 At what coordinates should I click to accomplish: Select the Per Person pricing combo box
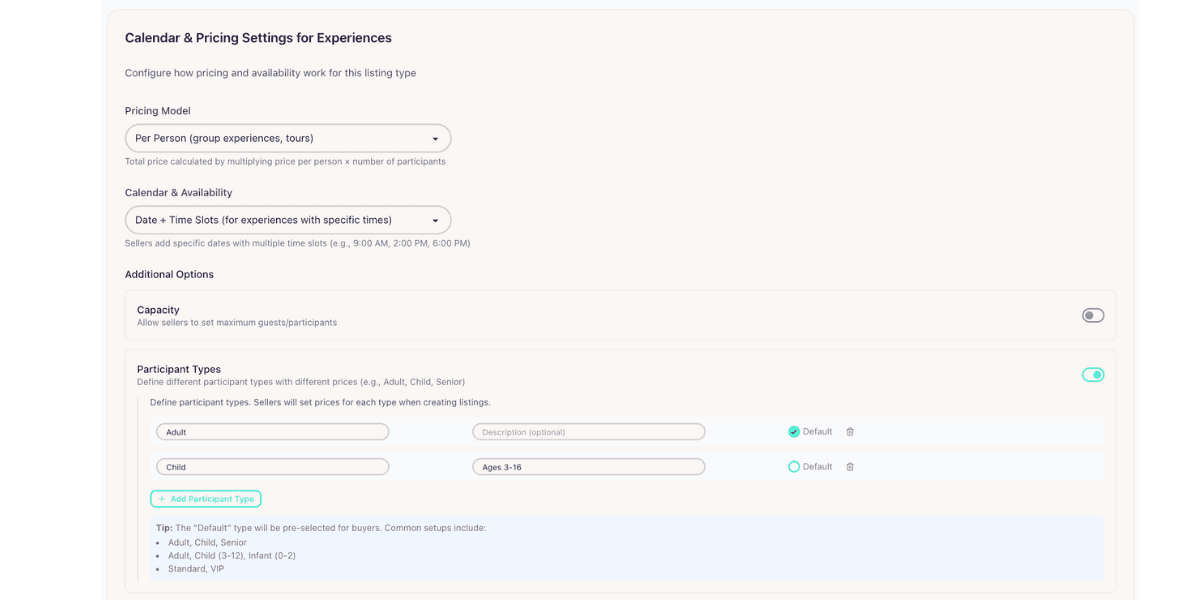click(287, 137)
